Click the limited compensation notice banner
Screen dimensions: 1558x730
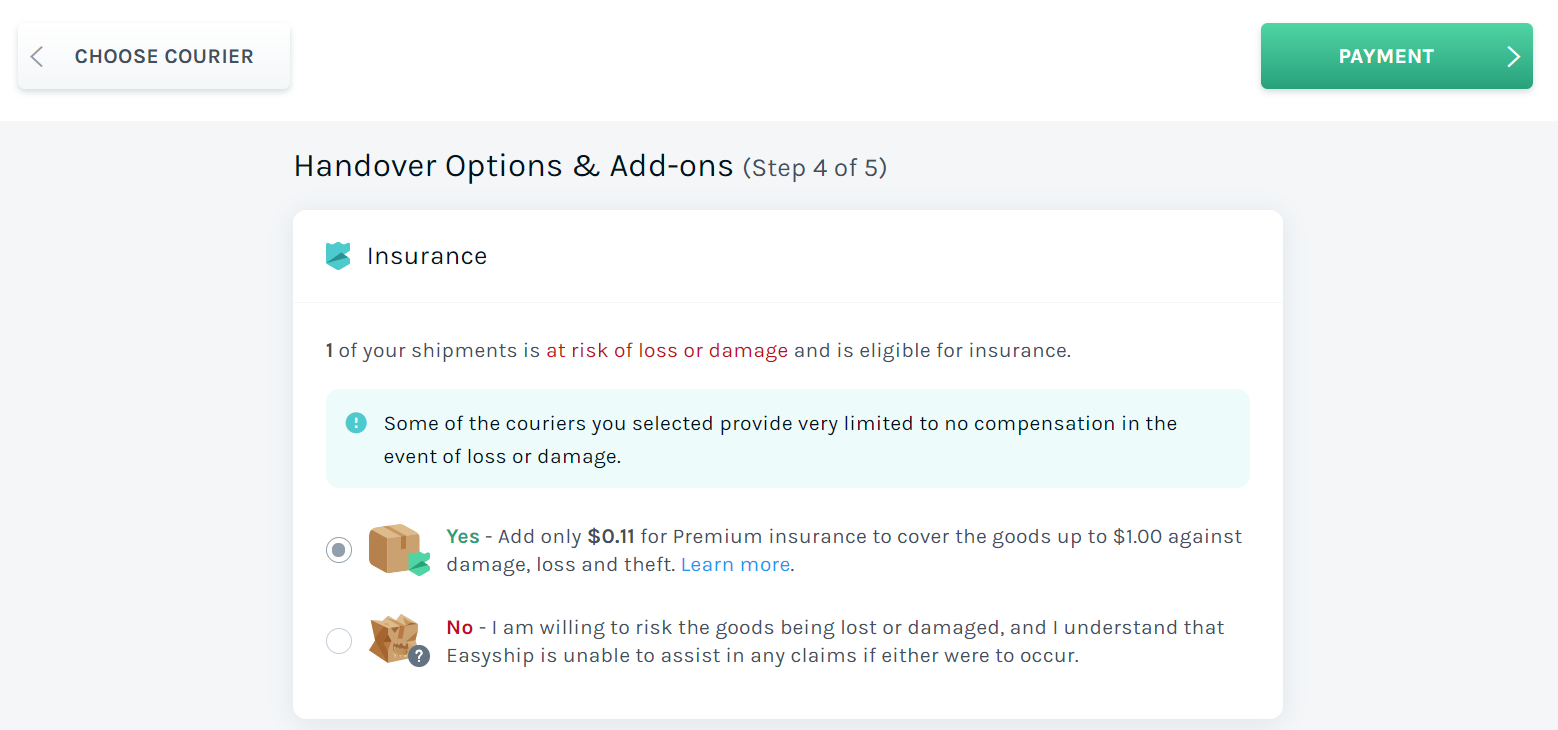tap(787, 438)
